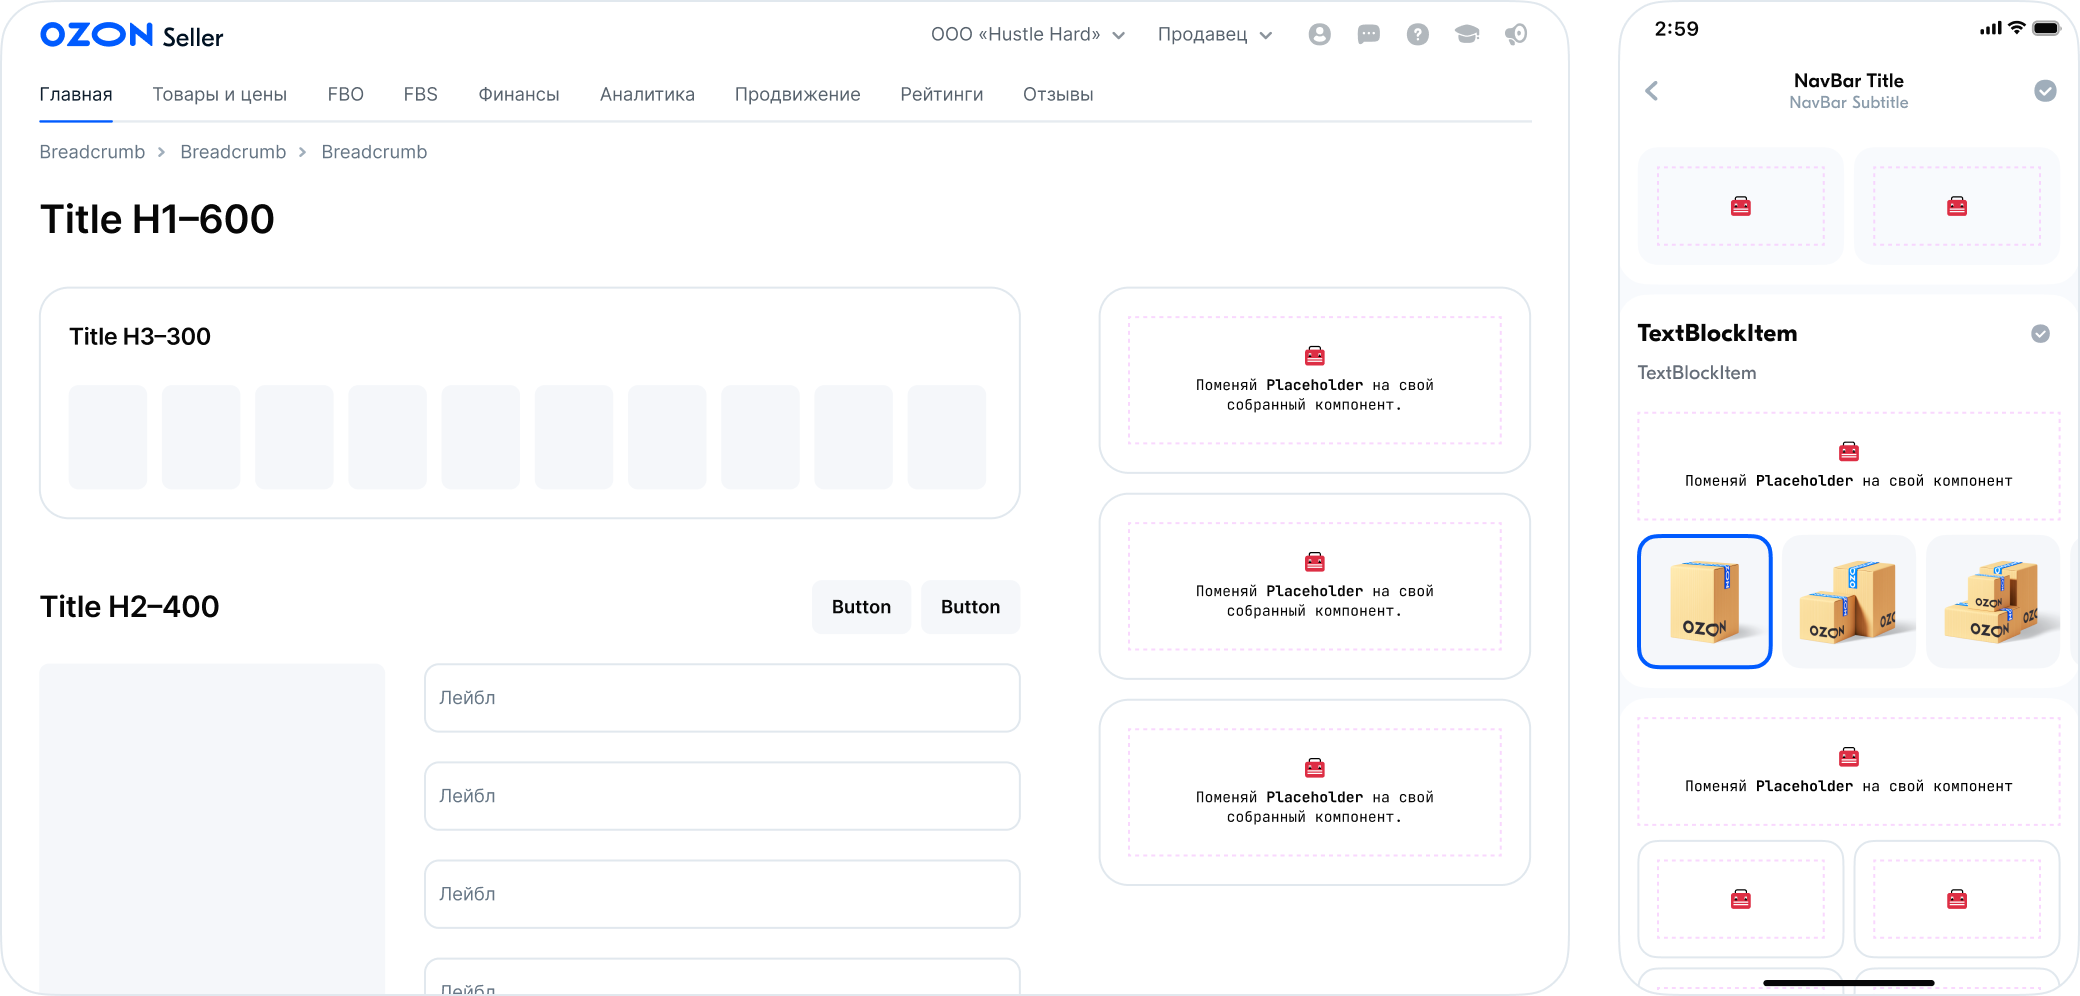The image size is (2080, 996).
Task: Click the Title H3-300 card heading
Action: tap(140, 337)
